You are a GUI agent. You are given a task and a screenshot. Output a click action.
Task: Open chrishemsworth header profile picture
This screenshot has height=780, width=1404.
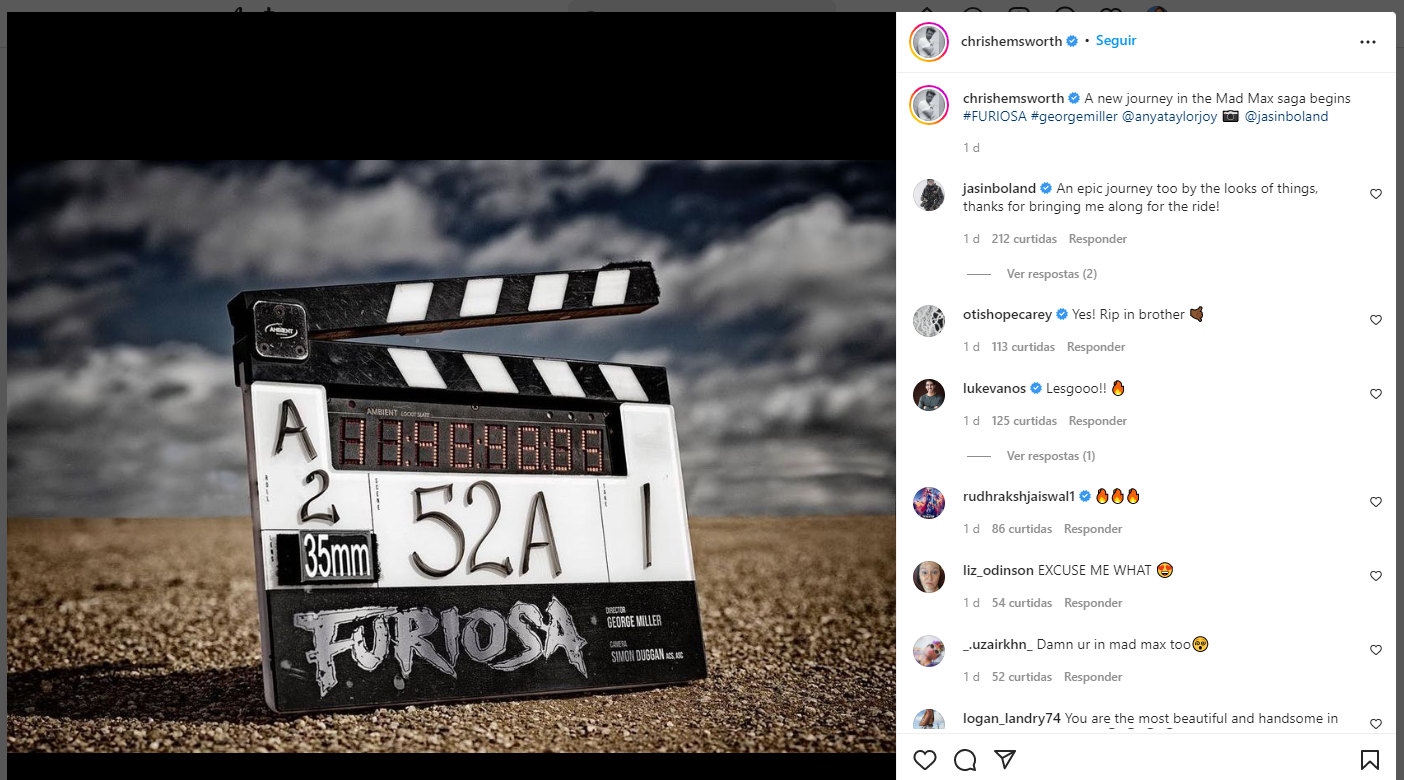tap(929, 42)
